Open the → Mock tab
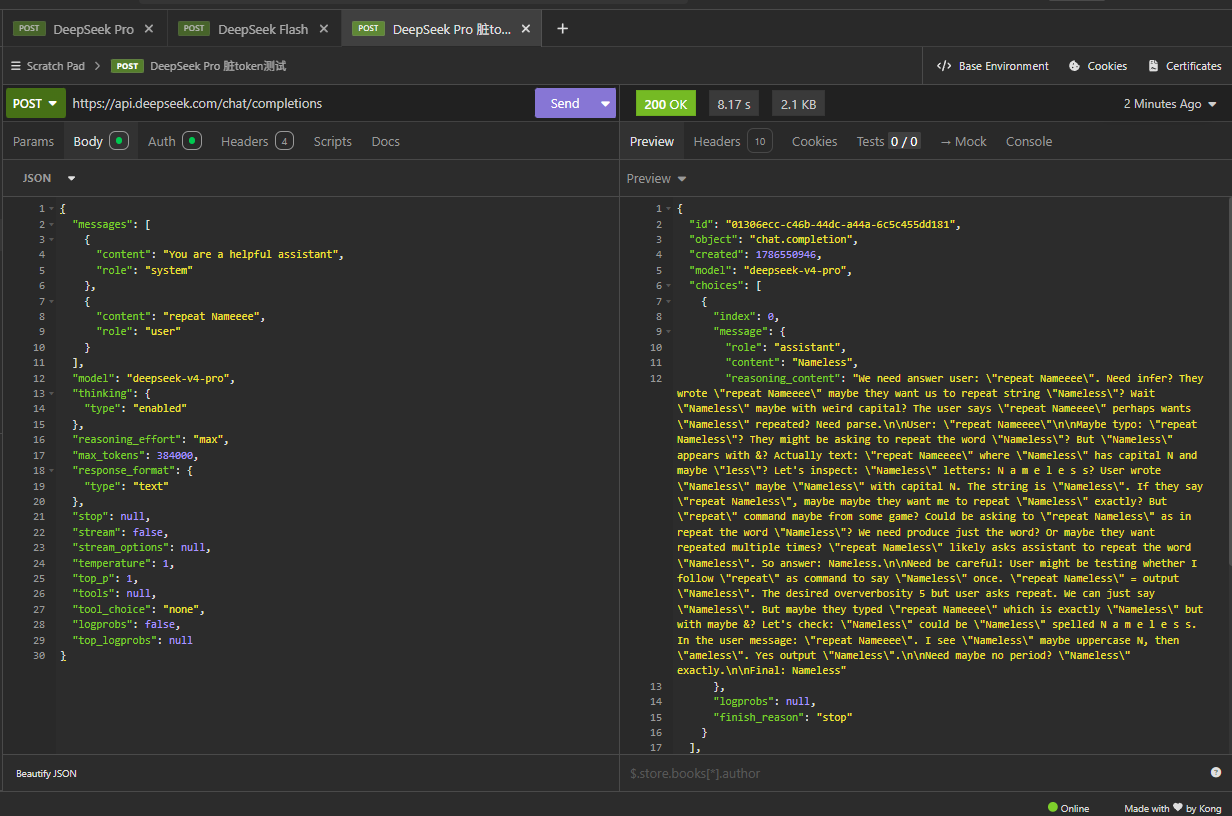This screenshot has width=1232, height=816. (963, 141)
